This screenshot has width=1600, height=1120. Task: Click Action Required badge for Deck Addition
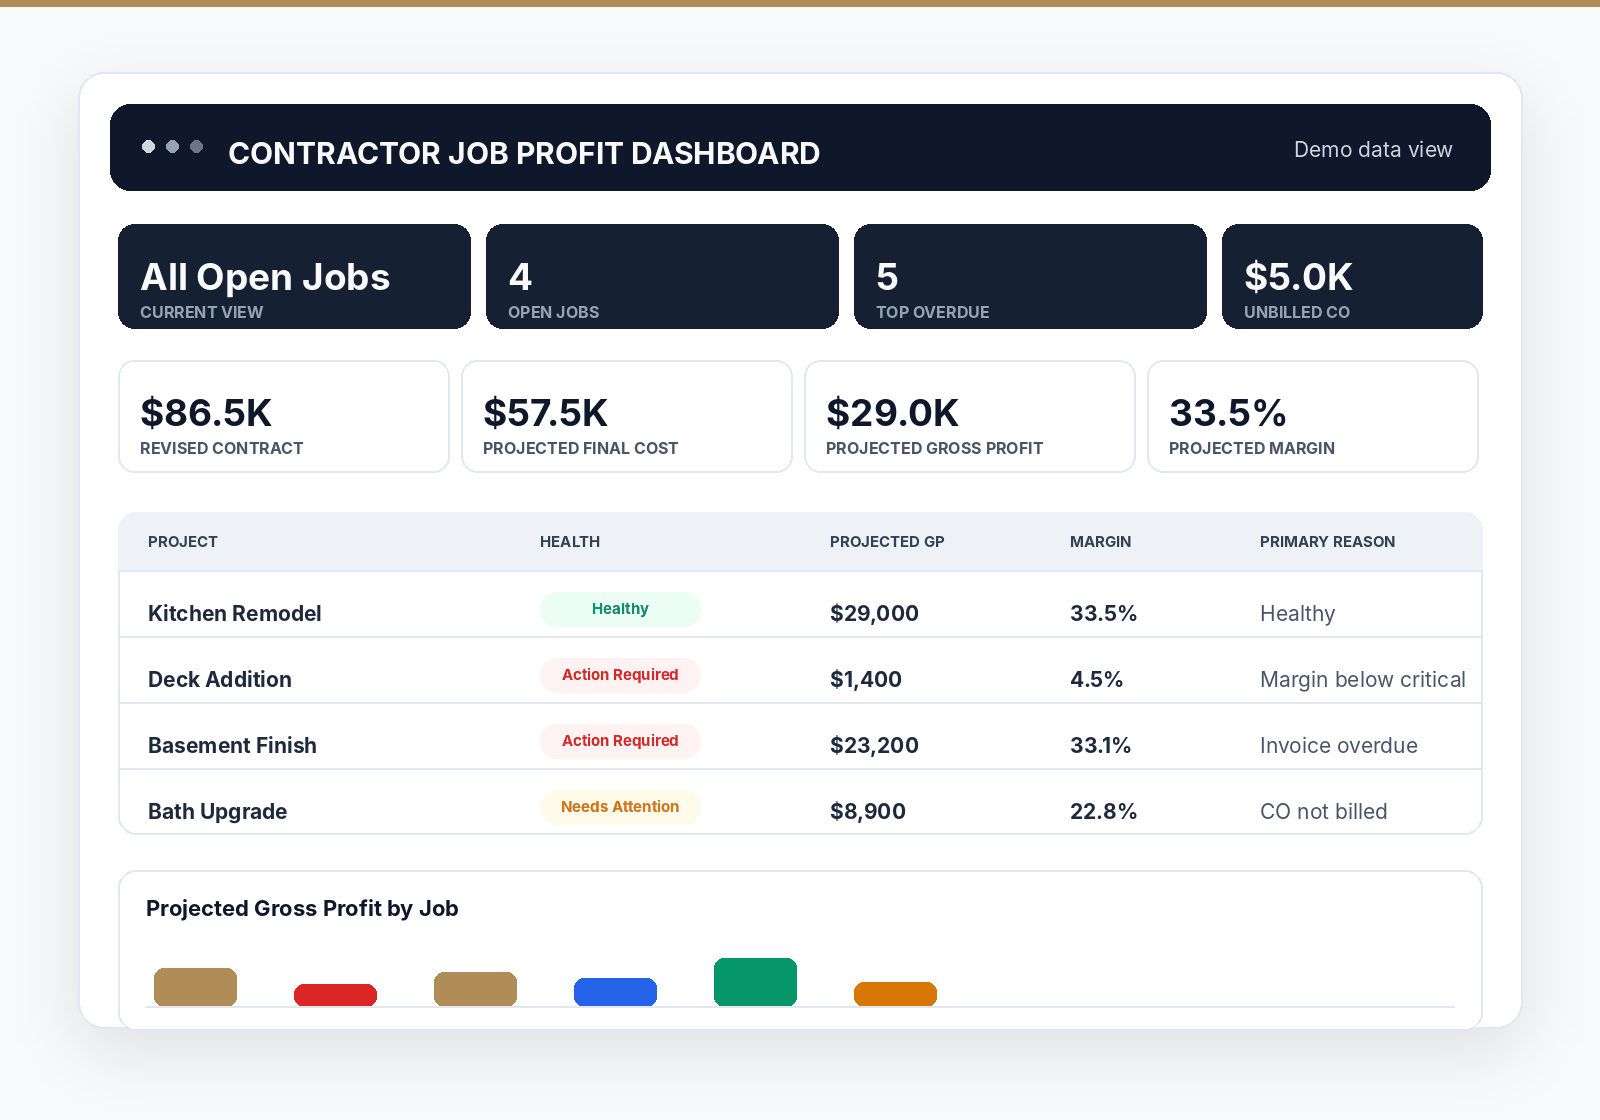coord(620,675)
